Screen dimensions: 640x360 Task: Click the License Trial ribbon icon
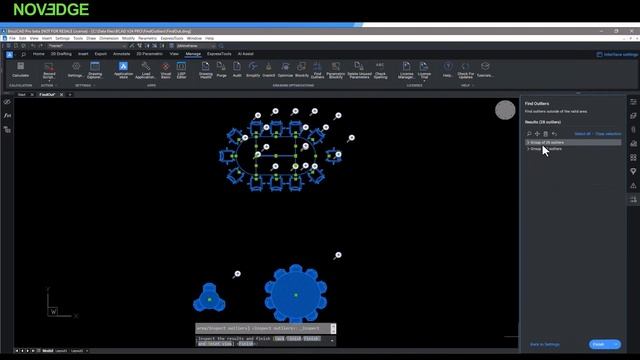pos(424,69)
